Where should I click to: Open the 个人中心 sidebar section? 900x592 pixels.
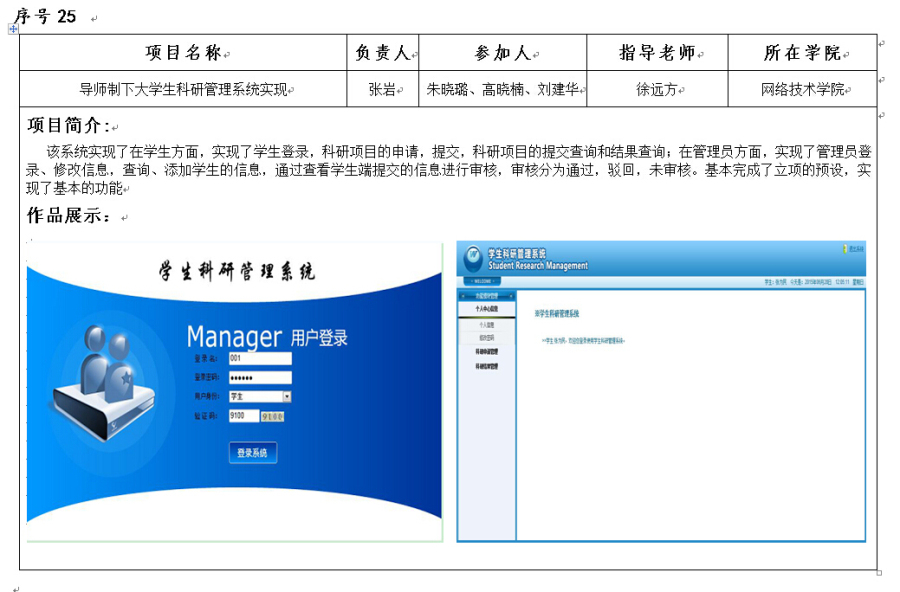[x=487, y=309]
